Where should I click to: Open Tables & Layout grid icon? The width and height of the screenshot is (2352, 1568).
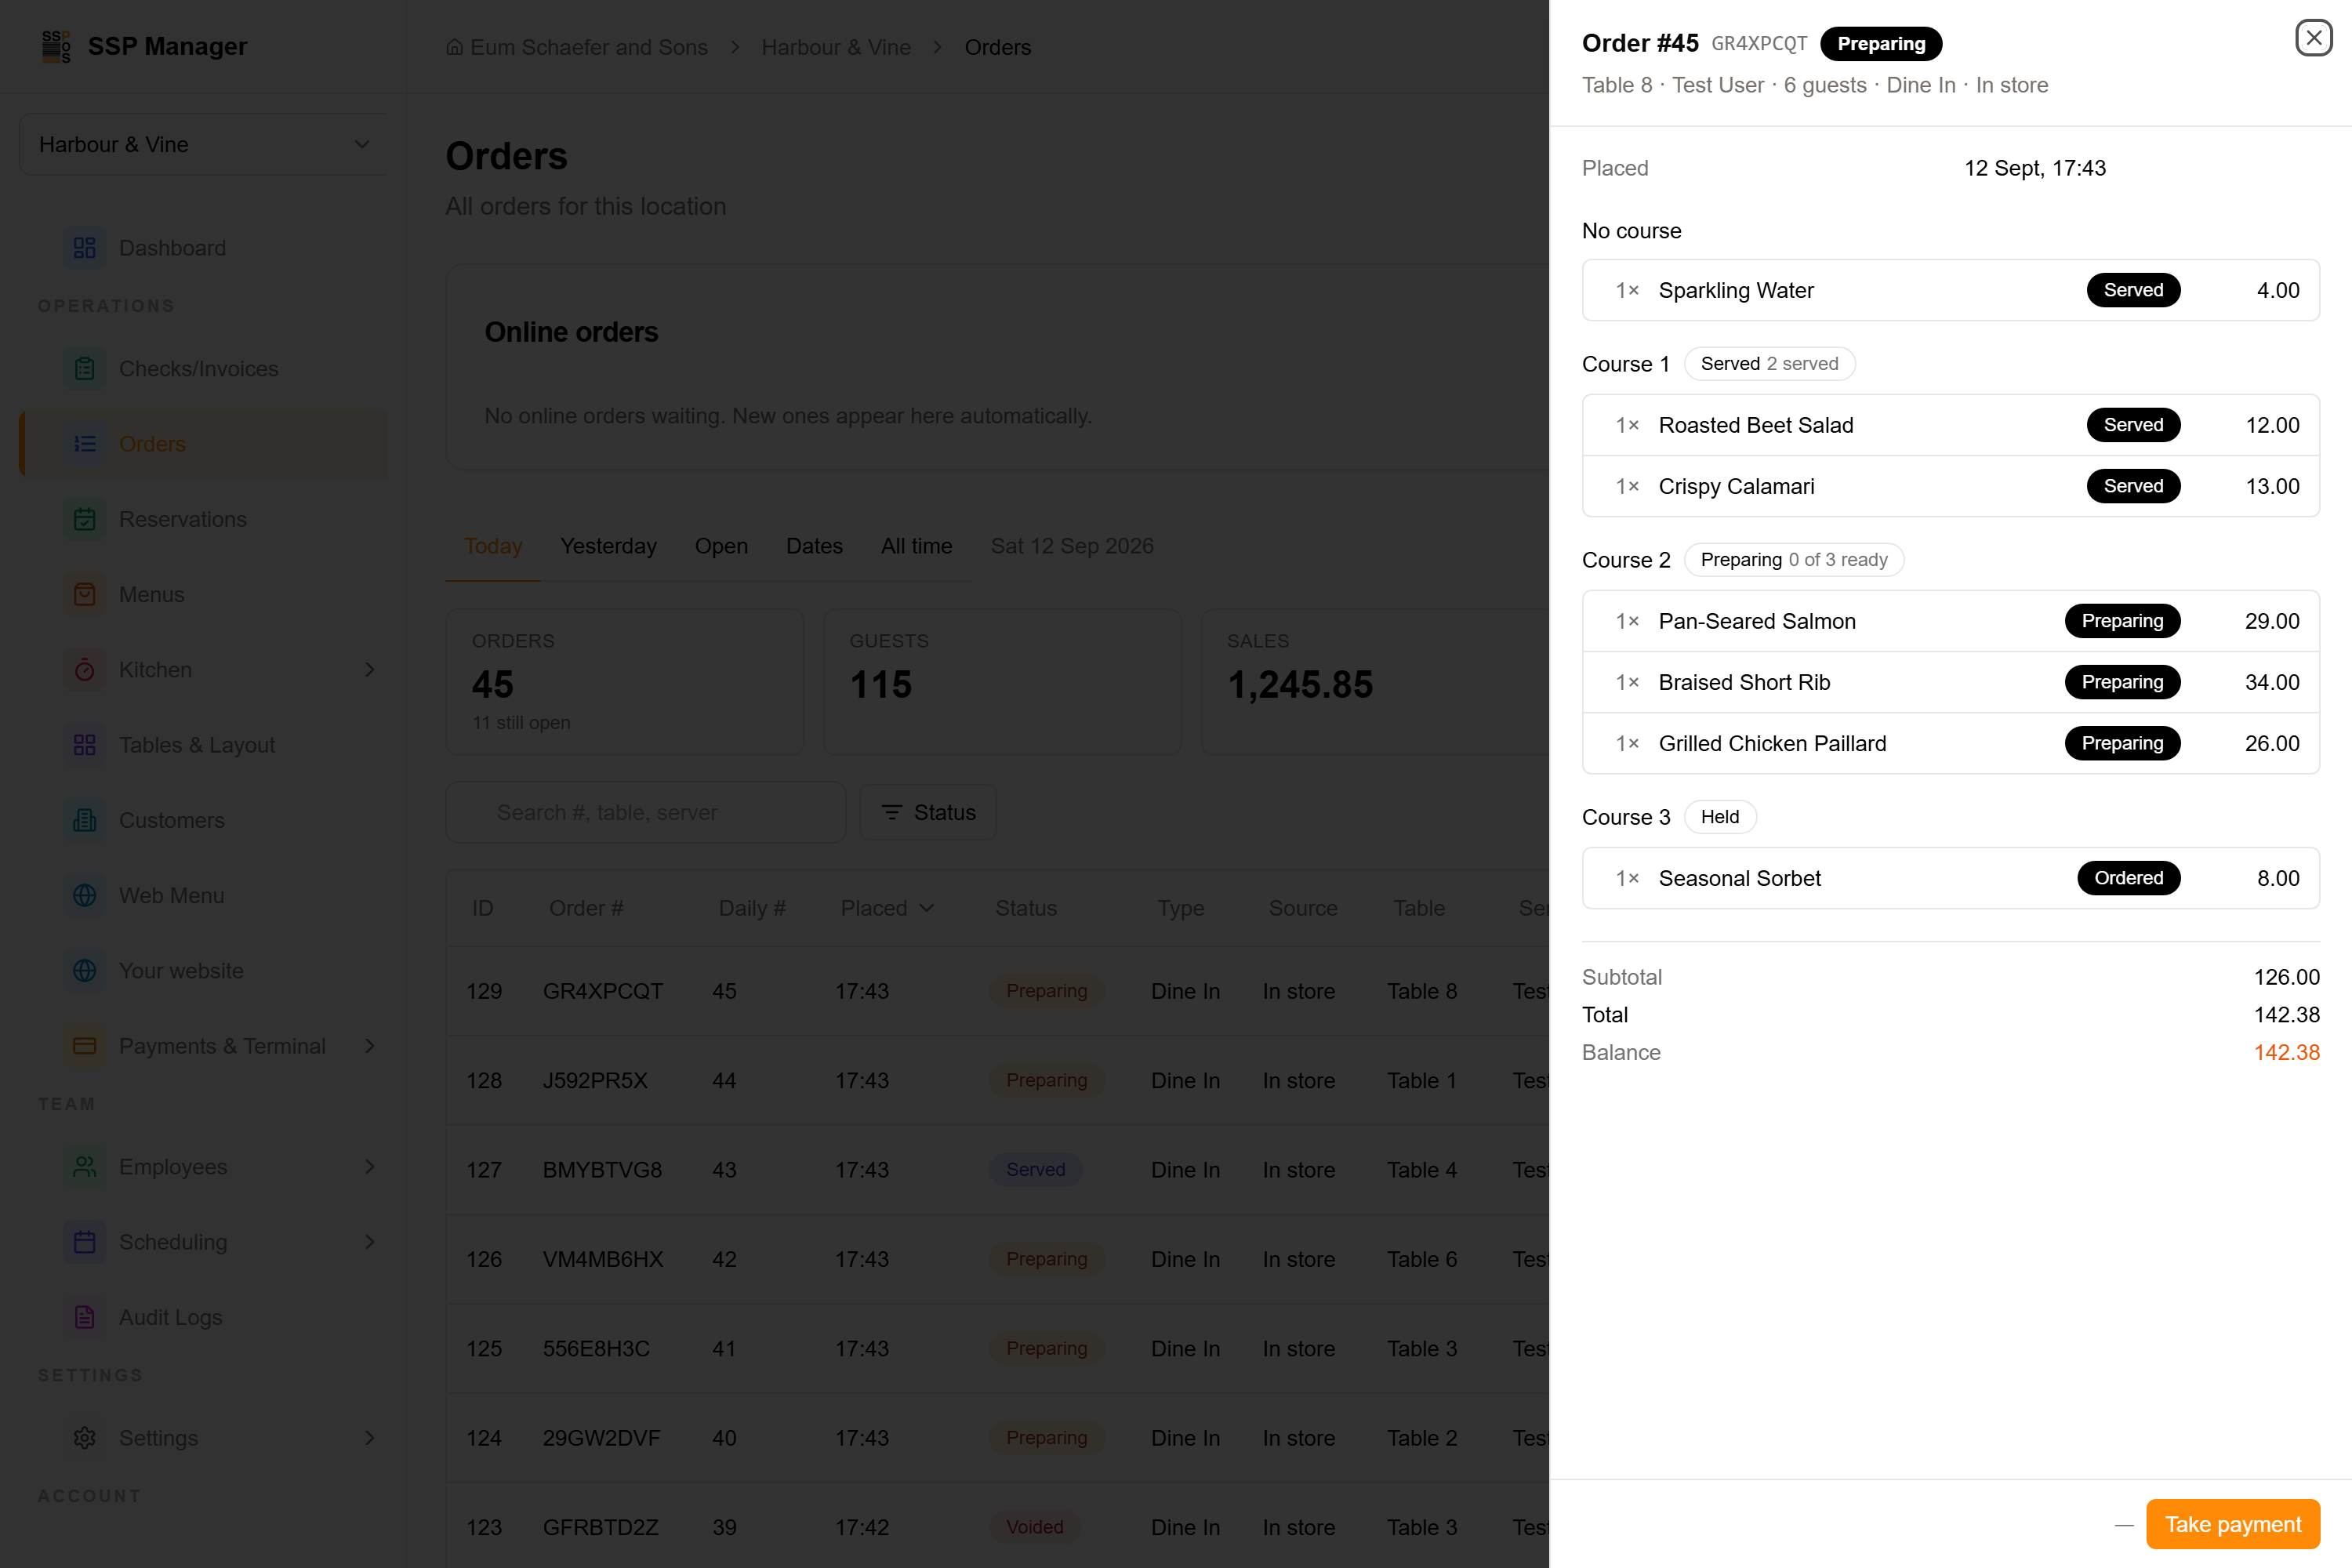click(x=85, y=745)
